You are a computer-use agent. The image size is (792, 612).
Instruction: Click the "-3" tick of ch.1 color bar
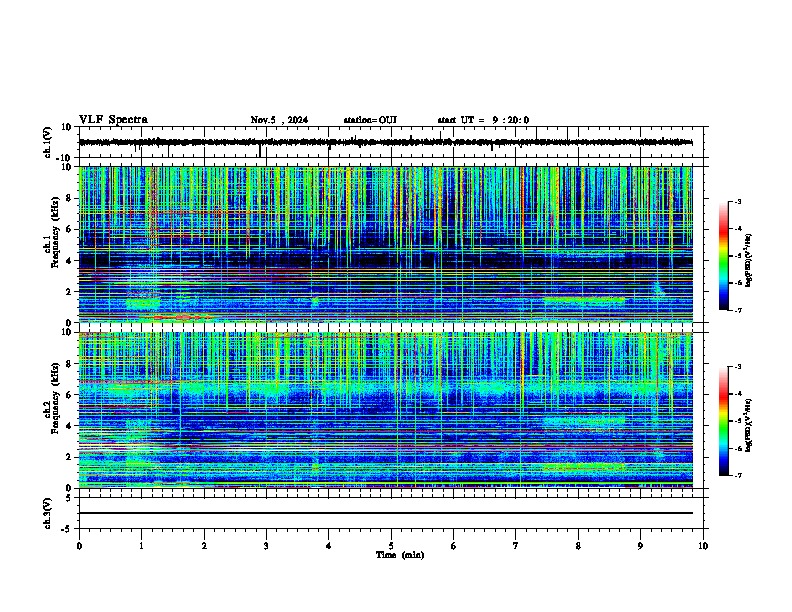[737, 201]
